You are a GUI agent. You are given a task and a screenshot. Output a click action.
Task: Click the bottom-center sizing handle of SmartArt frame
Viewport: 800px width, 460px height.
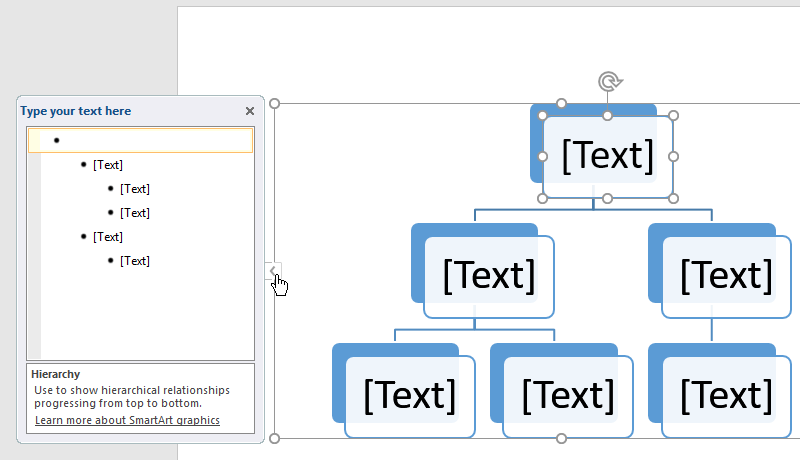[x=561, y=438]
